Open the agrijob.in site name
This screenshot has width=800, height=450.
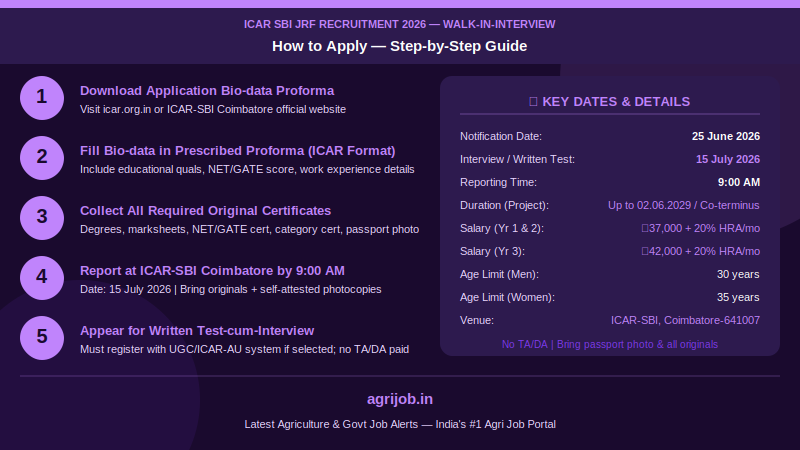click(x=400, y=399)
